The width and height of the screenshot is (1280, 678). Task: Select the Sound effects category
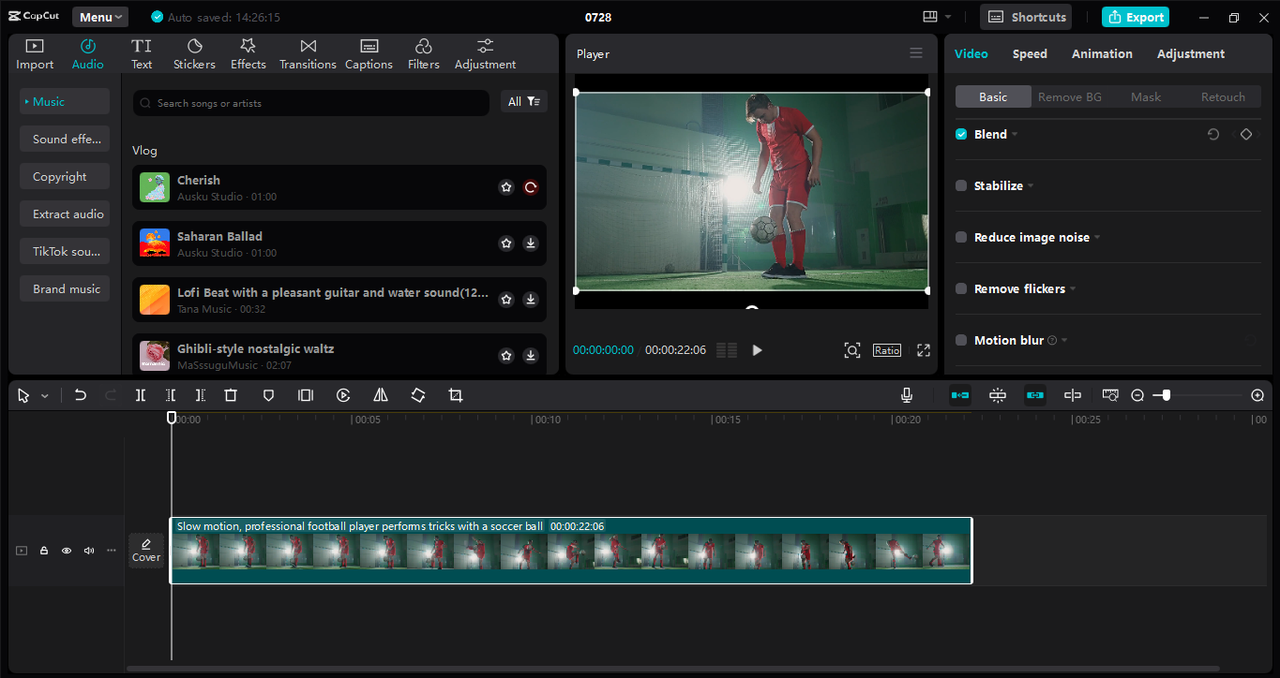[x=65, y=139]
